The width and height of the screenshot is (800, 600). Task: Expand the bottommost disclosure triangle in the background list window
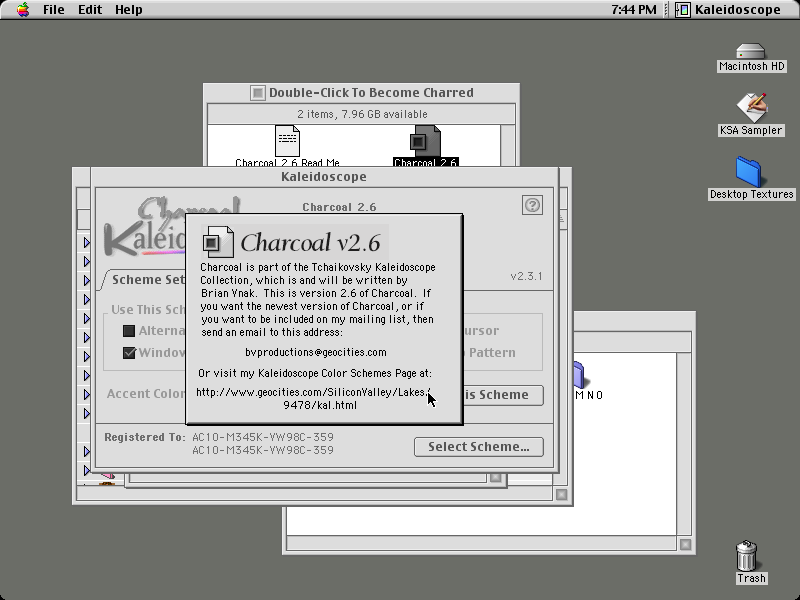pos(86,470)
